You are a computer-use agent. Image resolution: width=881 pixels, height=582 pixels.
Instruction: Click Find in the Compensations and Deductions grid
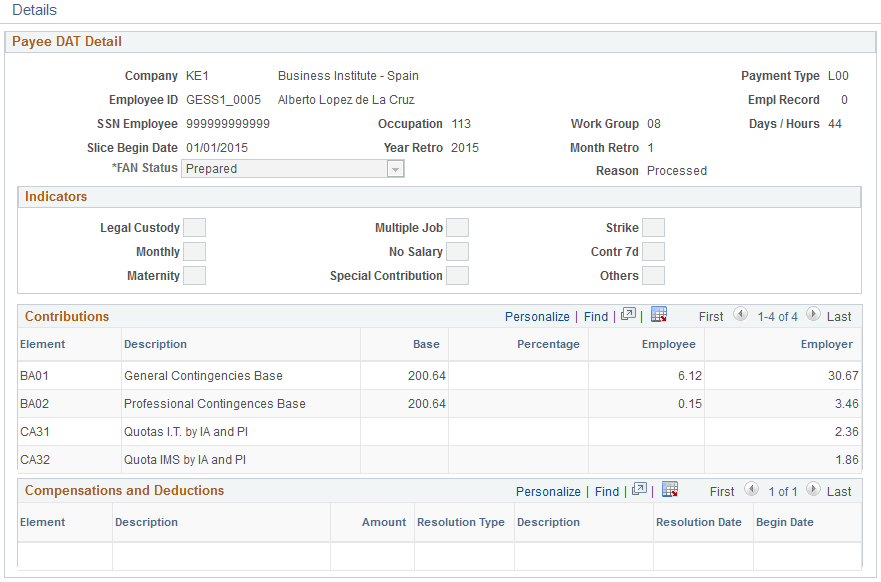tap(607, 490)
